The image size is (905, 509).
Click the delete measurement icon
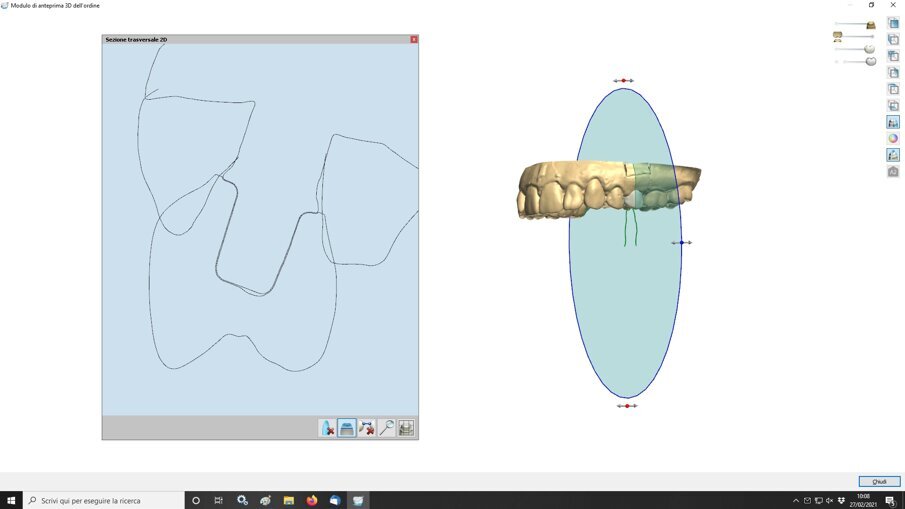tap(367, 428)
